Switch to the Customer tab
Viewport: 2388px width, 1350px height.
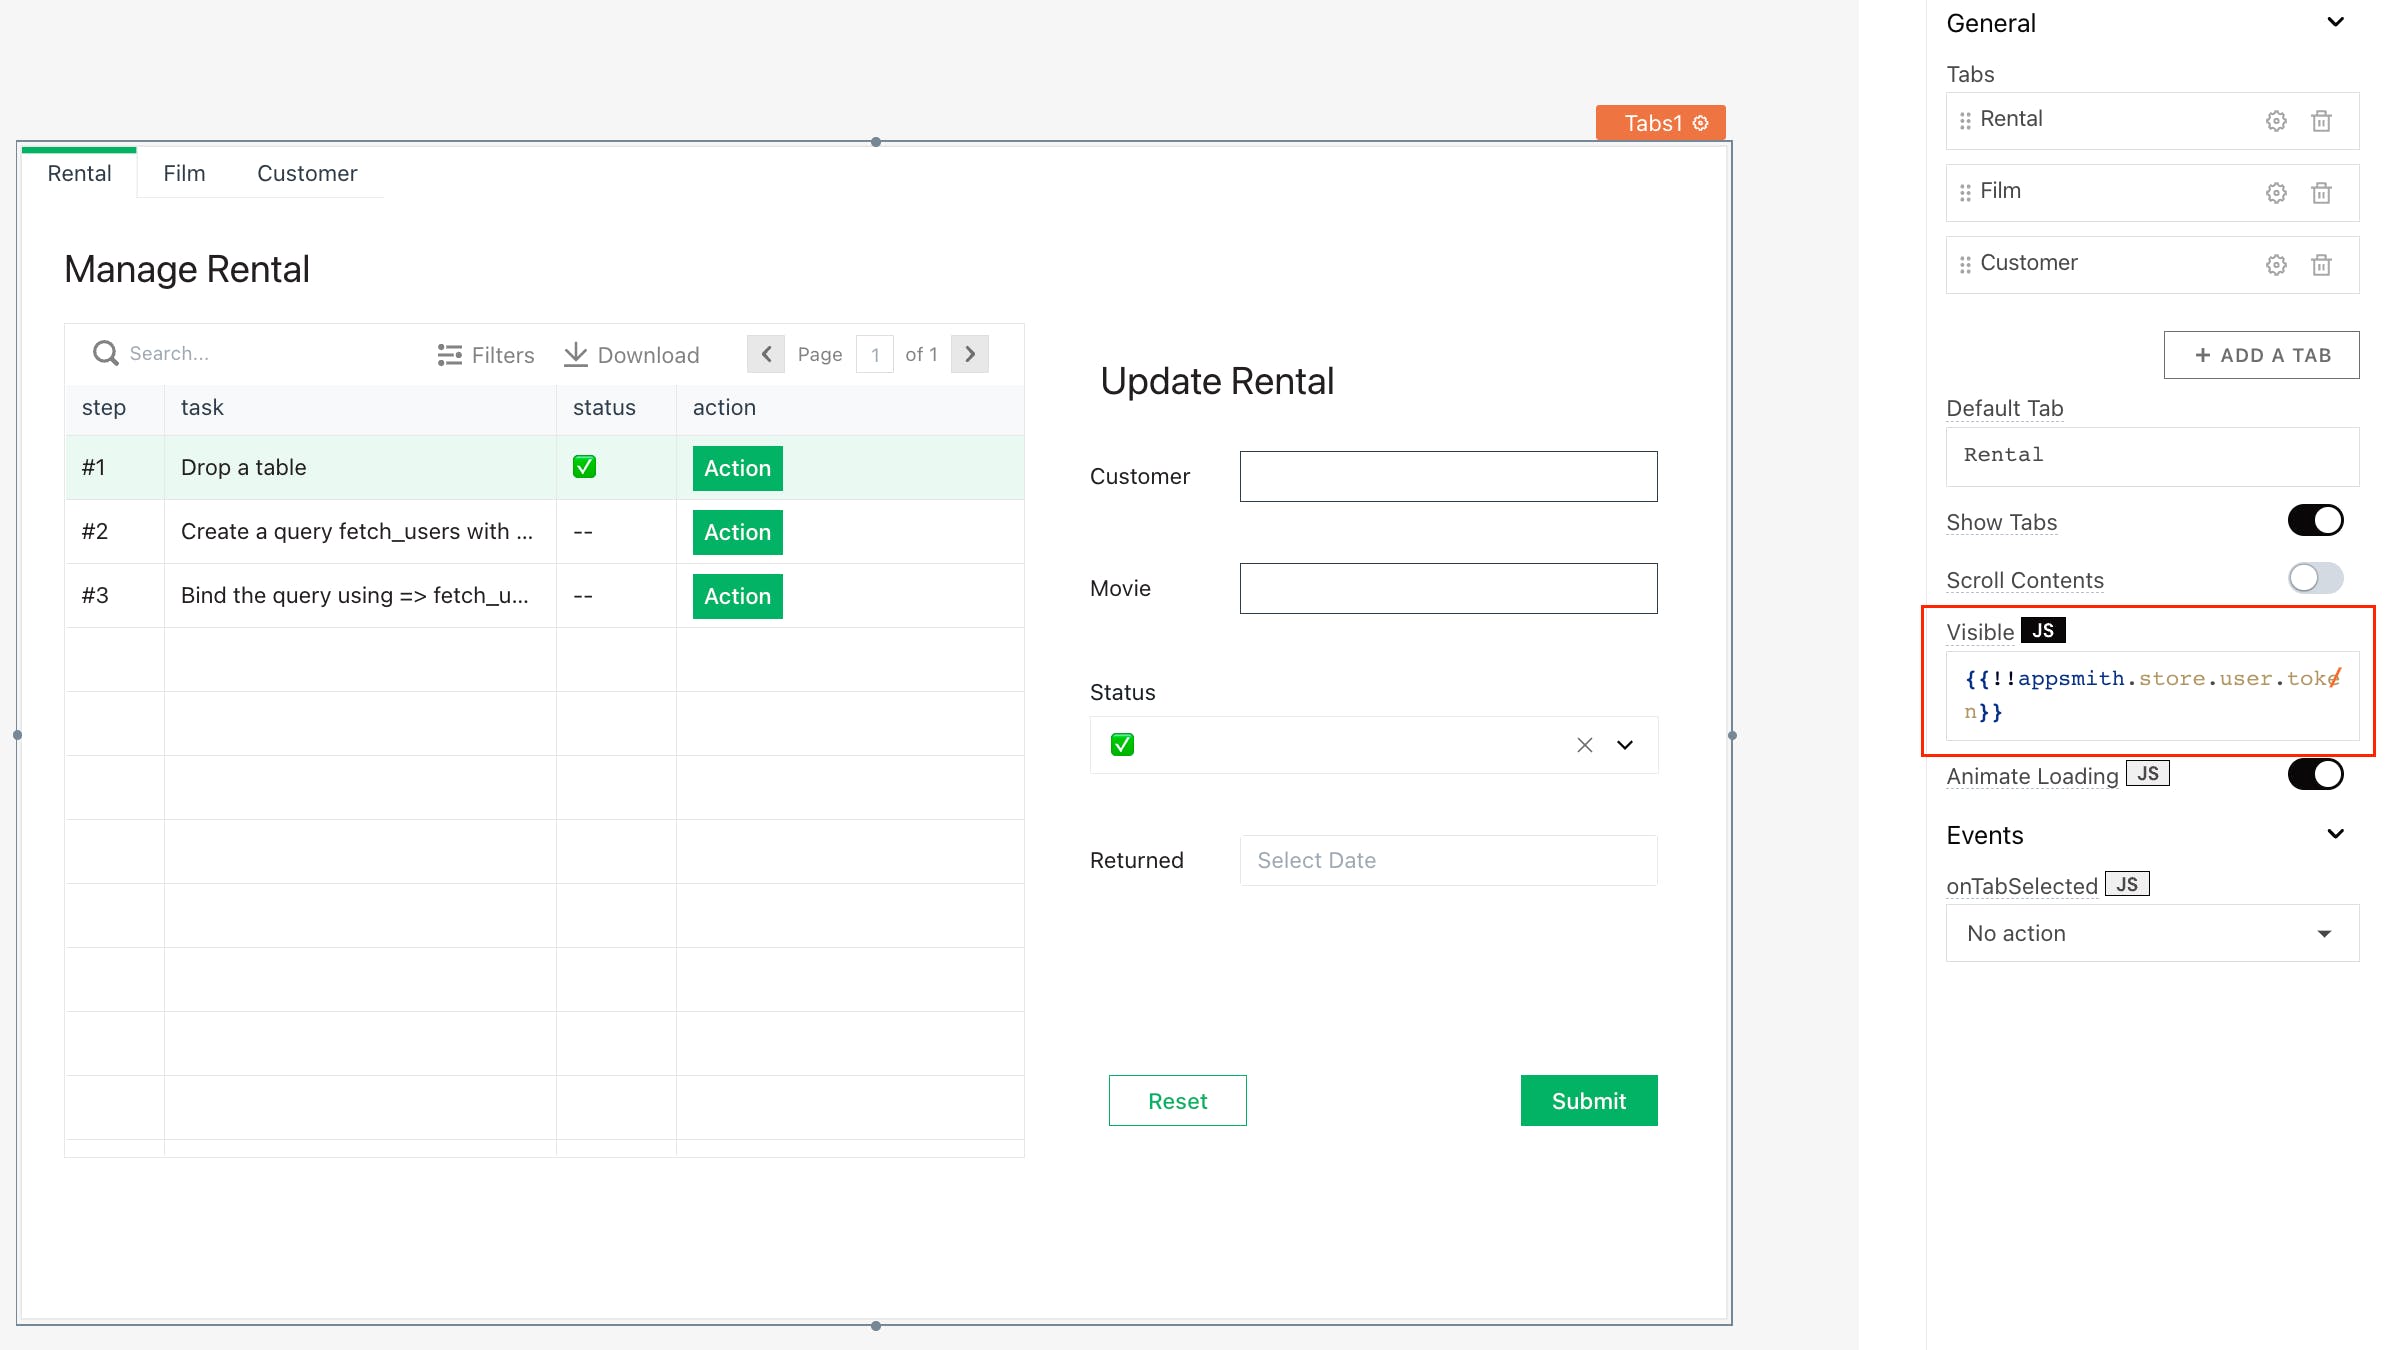(x=307, y=173)
